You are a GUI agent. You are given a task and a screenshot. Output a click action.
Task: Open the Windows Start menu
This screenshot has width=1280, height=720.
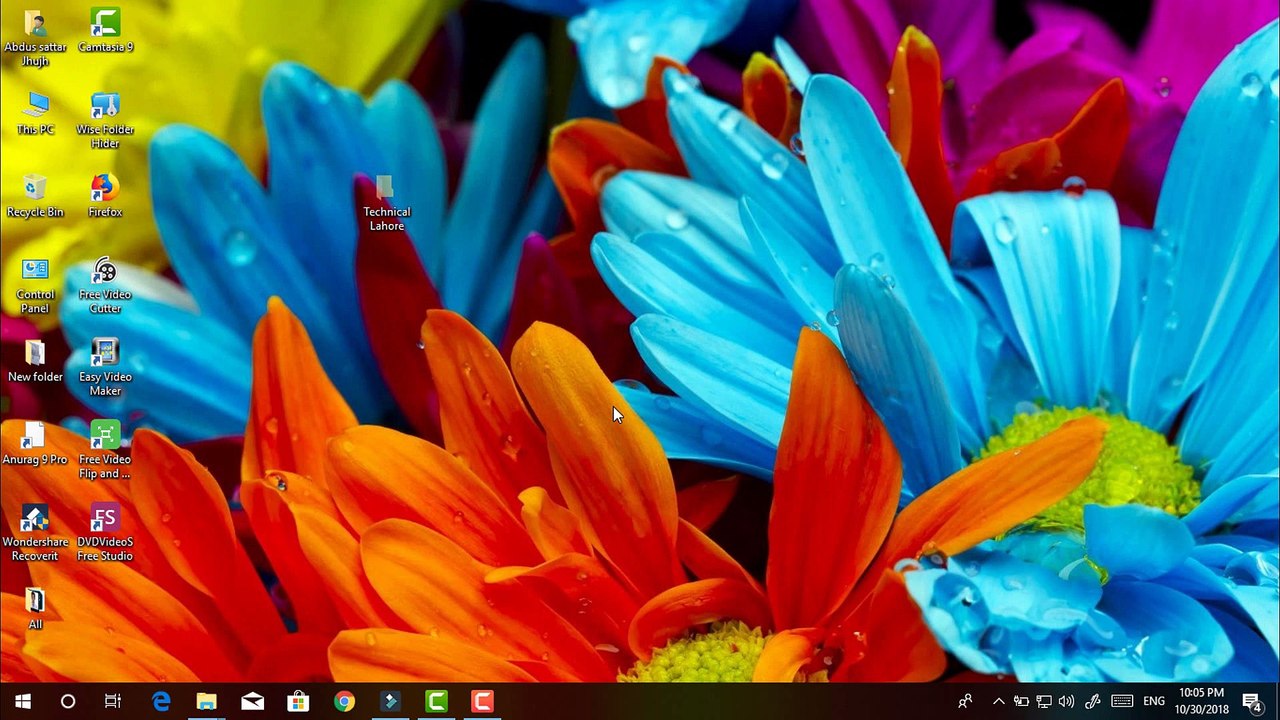(x=23, y=701)
